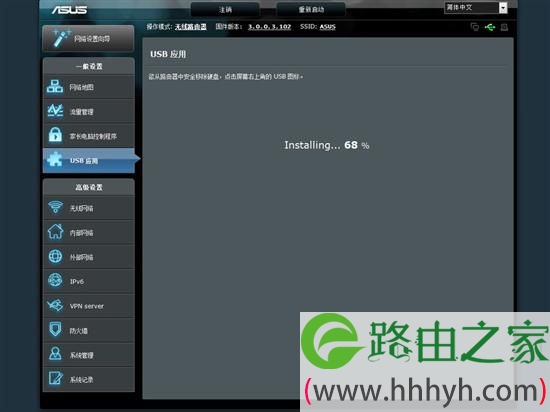The width and height of the screenshot is (550, 412).
Task: Select VPN server menu item
Action: click(x=89, y=306)
